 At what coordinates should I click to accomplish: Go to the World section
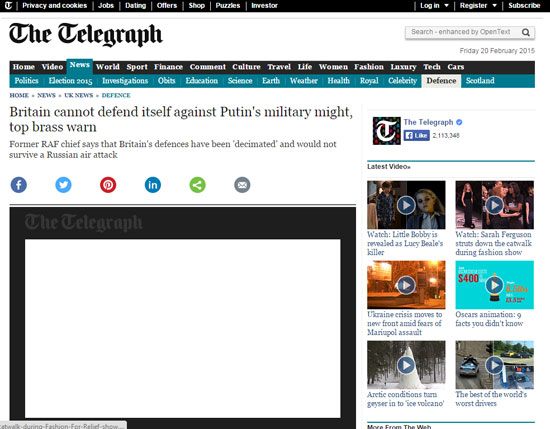108,67
